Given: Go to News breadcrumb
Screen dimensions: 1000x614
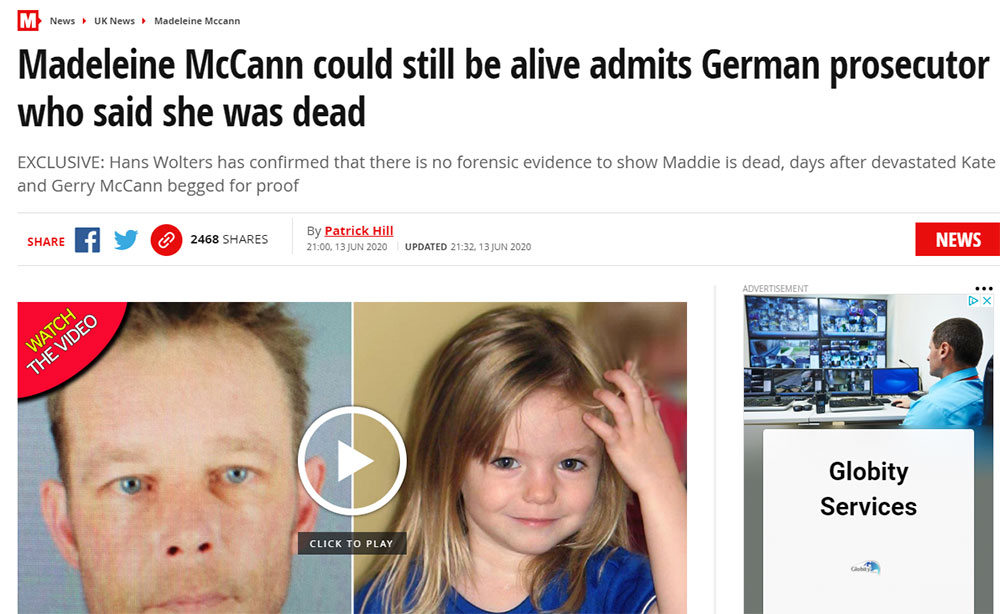Looking at the screenshot, I should 62,20.
